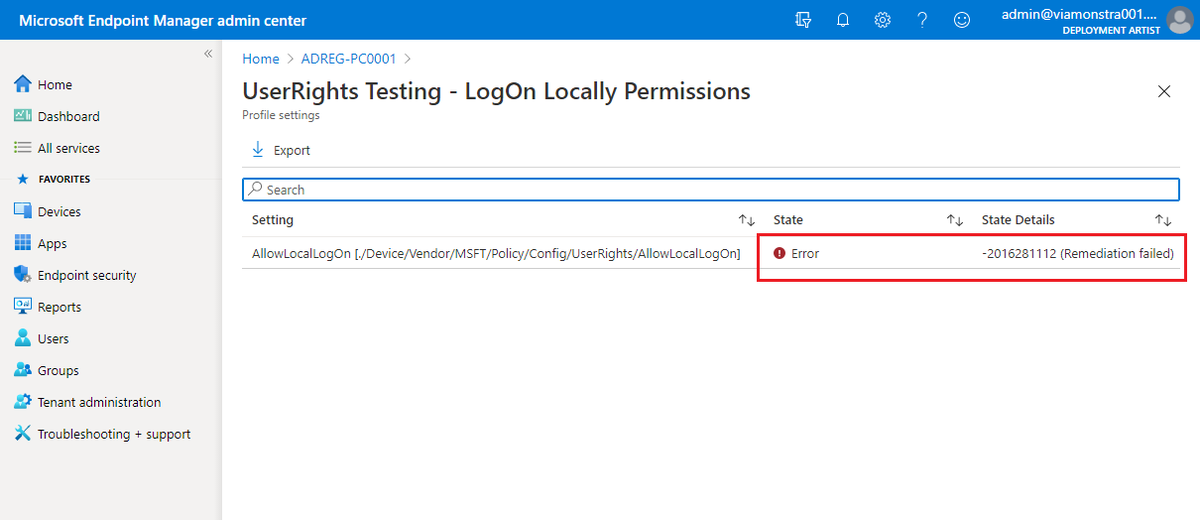Click the Devices monitor icon
This screenshot has width=1200, height=520.
tap(23, 211)
